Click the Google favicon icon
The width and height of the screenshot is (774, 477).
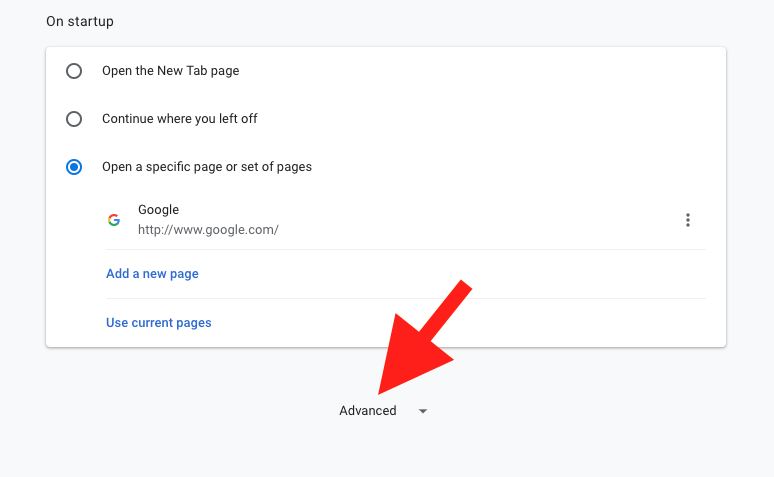pos(114,220)
